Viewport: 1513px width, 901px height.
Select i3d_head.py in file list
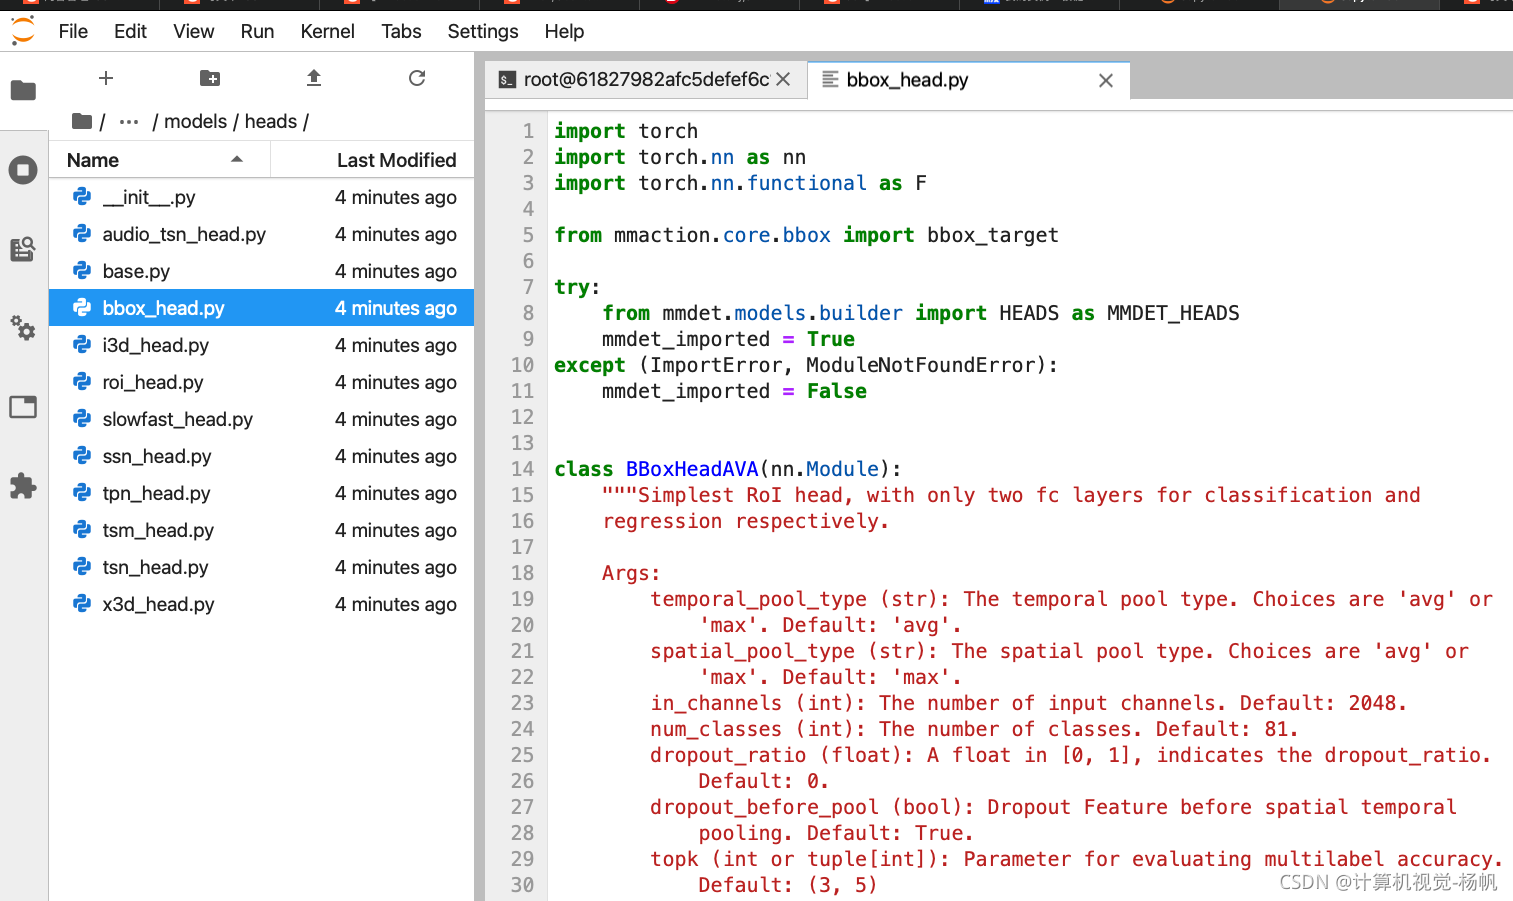tap(262, 345)
